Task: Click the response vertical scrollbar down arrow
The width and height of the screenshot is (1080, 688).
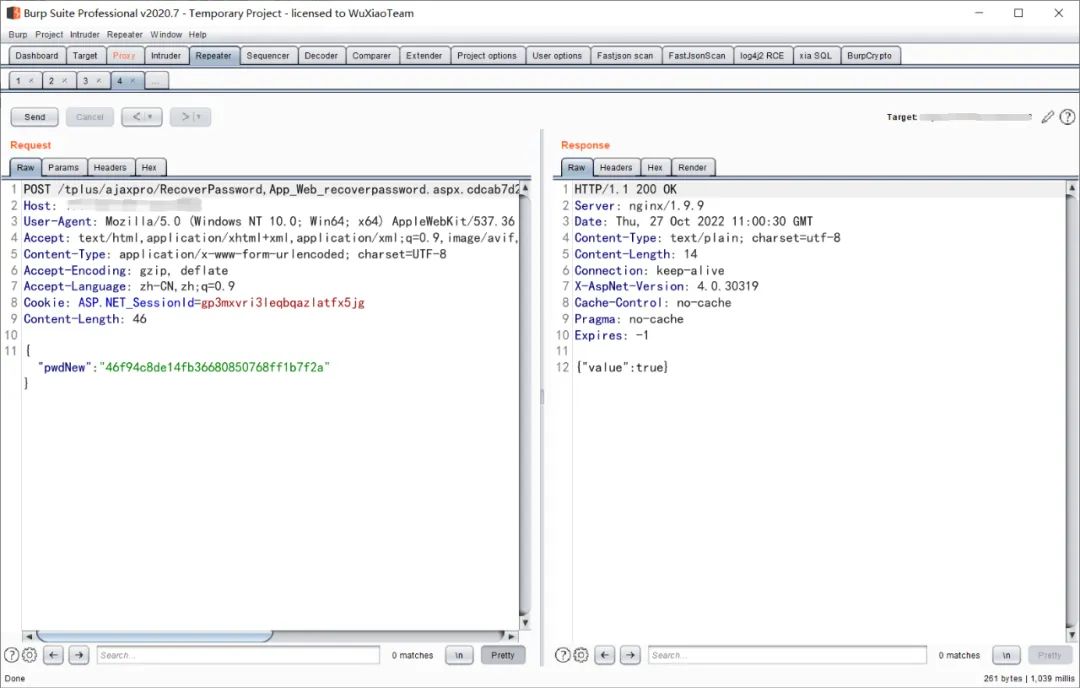Action: click(x=1072, y=634)
